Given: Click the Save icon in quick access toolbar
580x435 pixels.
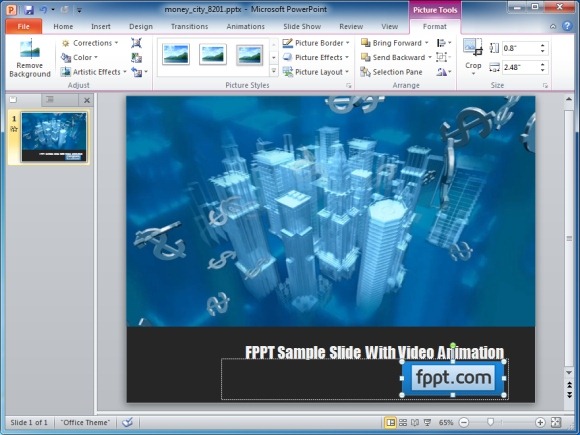Looking at the screenshot, I should pyautogui.click(x=29, y=9).
